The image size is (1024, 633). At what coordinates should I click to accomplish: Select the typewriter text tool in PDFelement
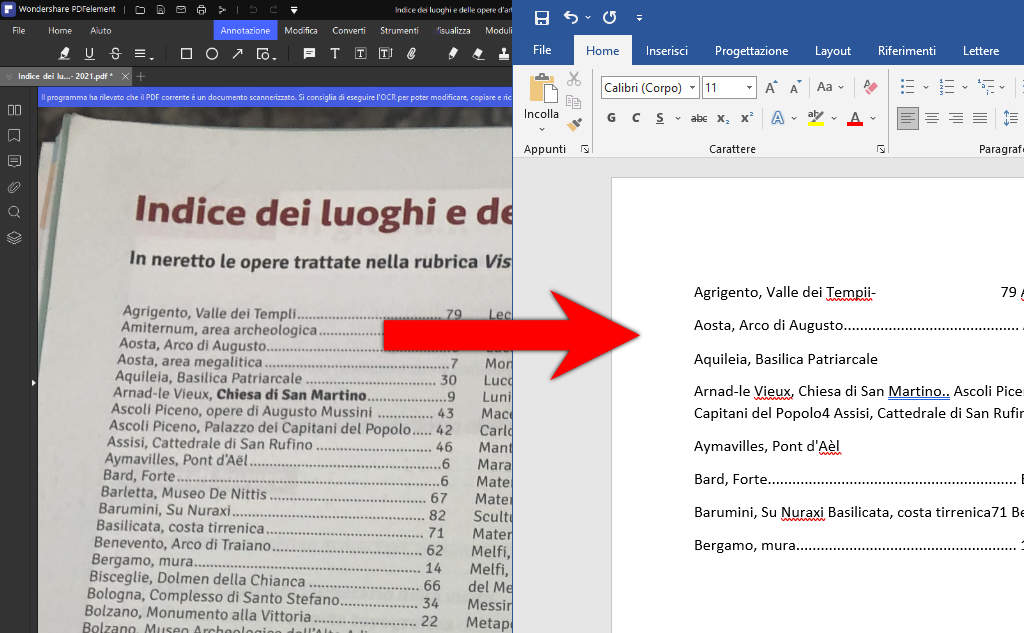point(334,54)
